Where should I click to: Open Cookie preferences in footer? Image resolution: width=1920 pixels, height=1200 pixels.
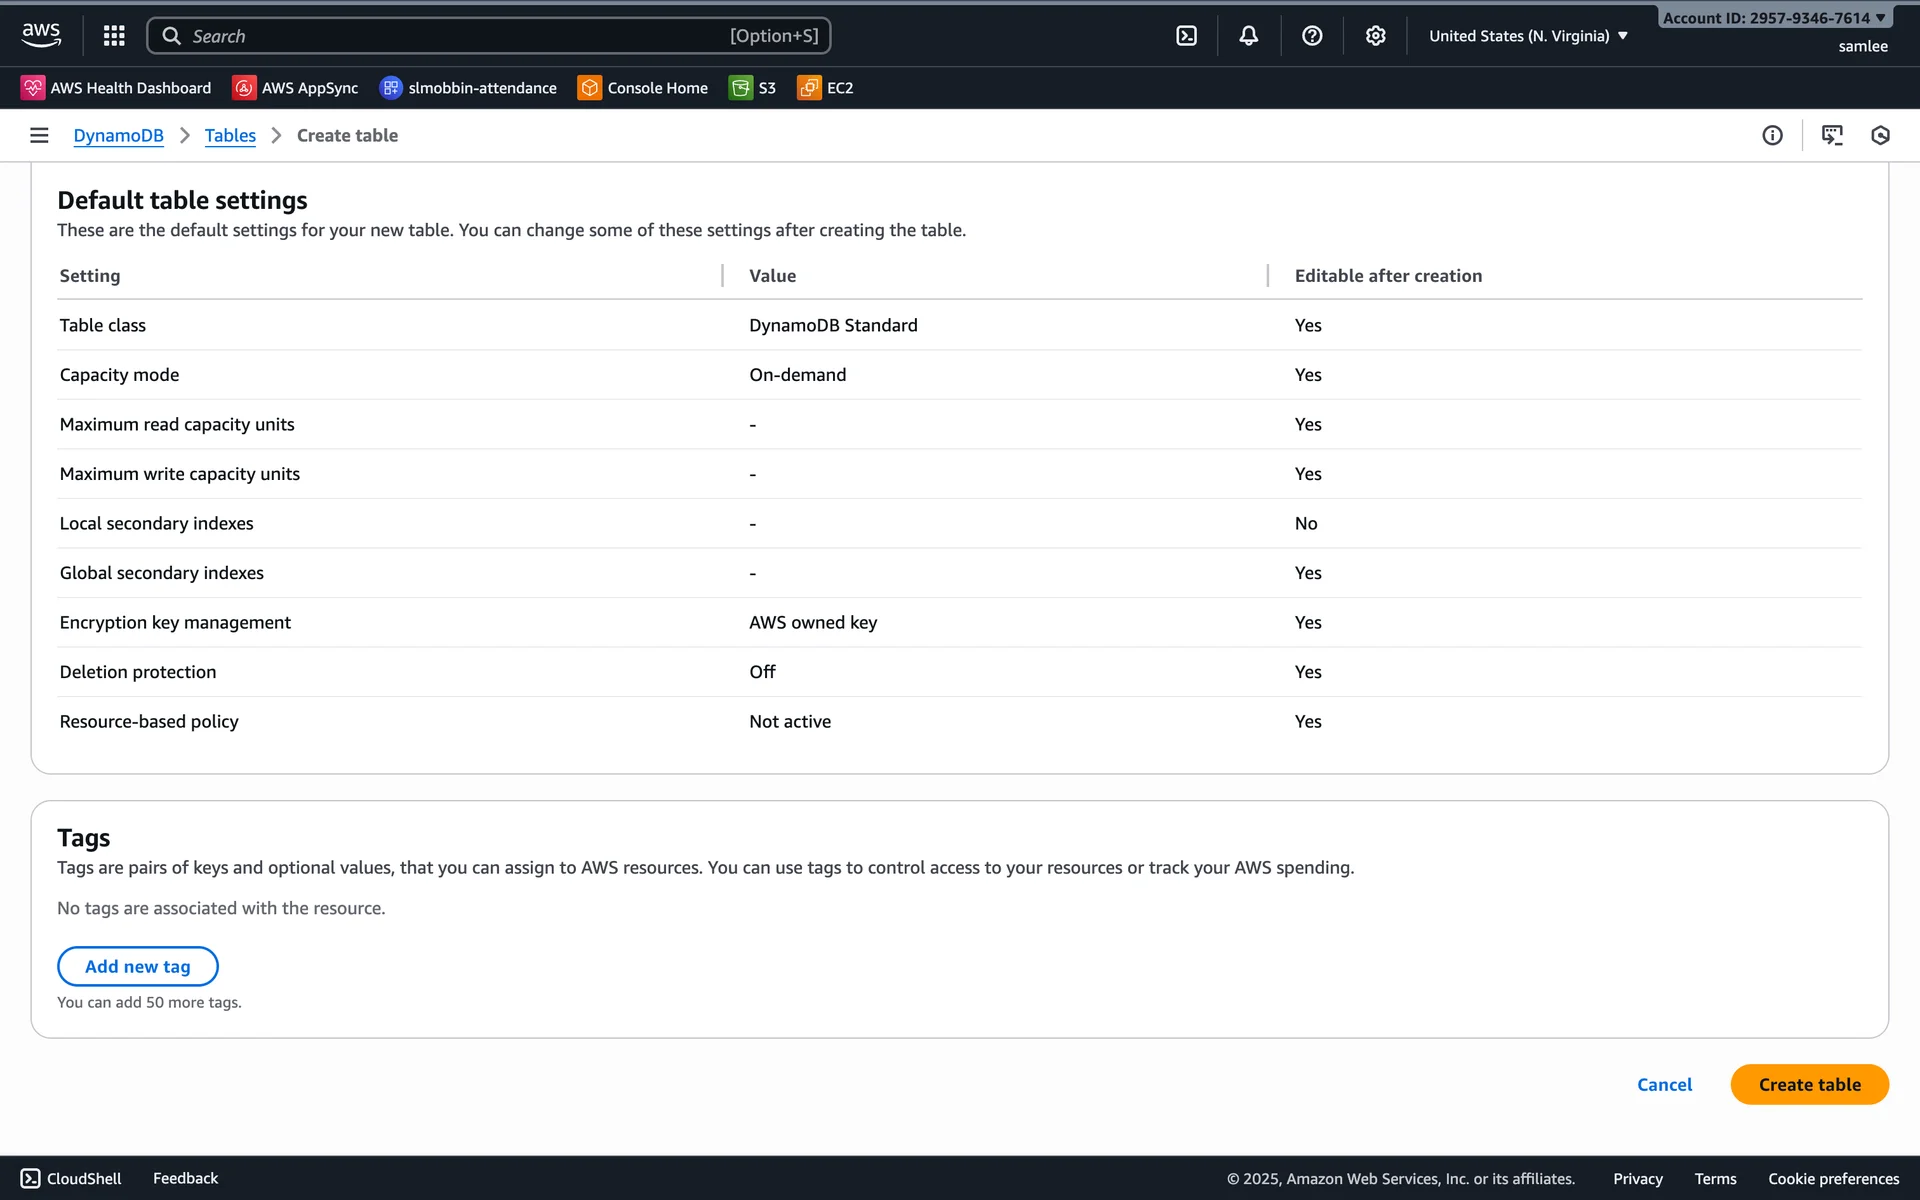[x=1833, y=1178]
